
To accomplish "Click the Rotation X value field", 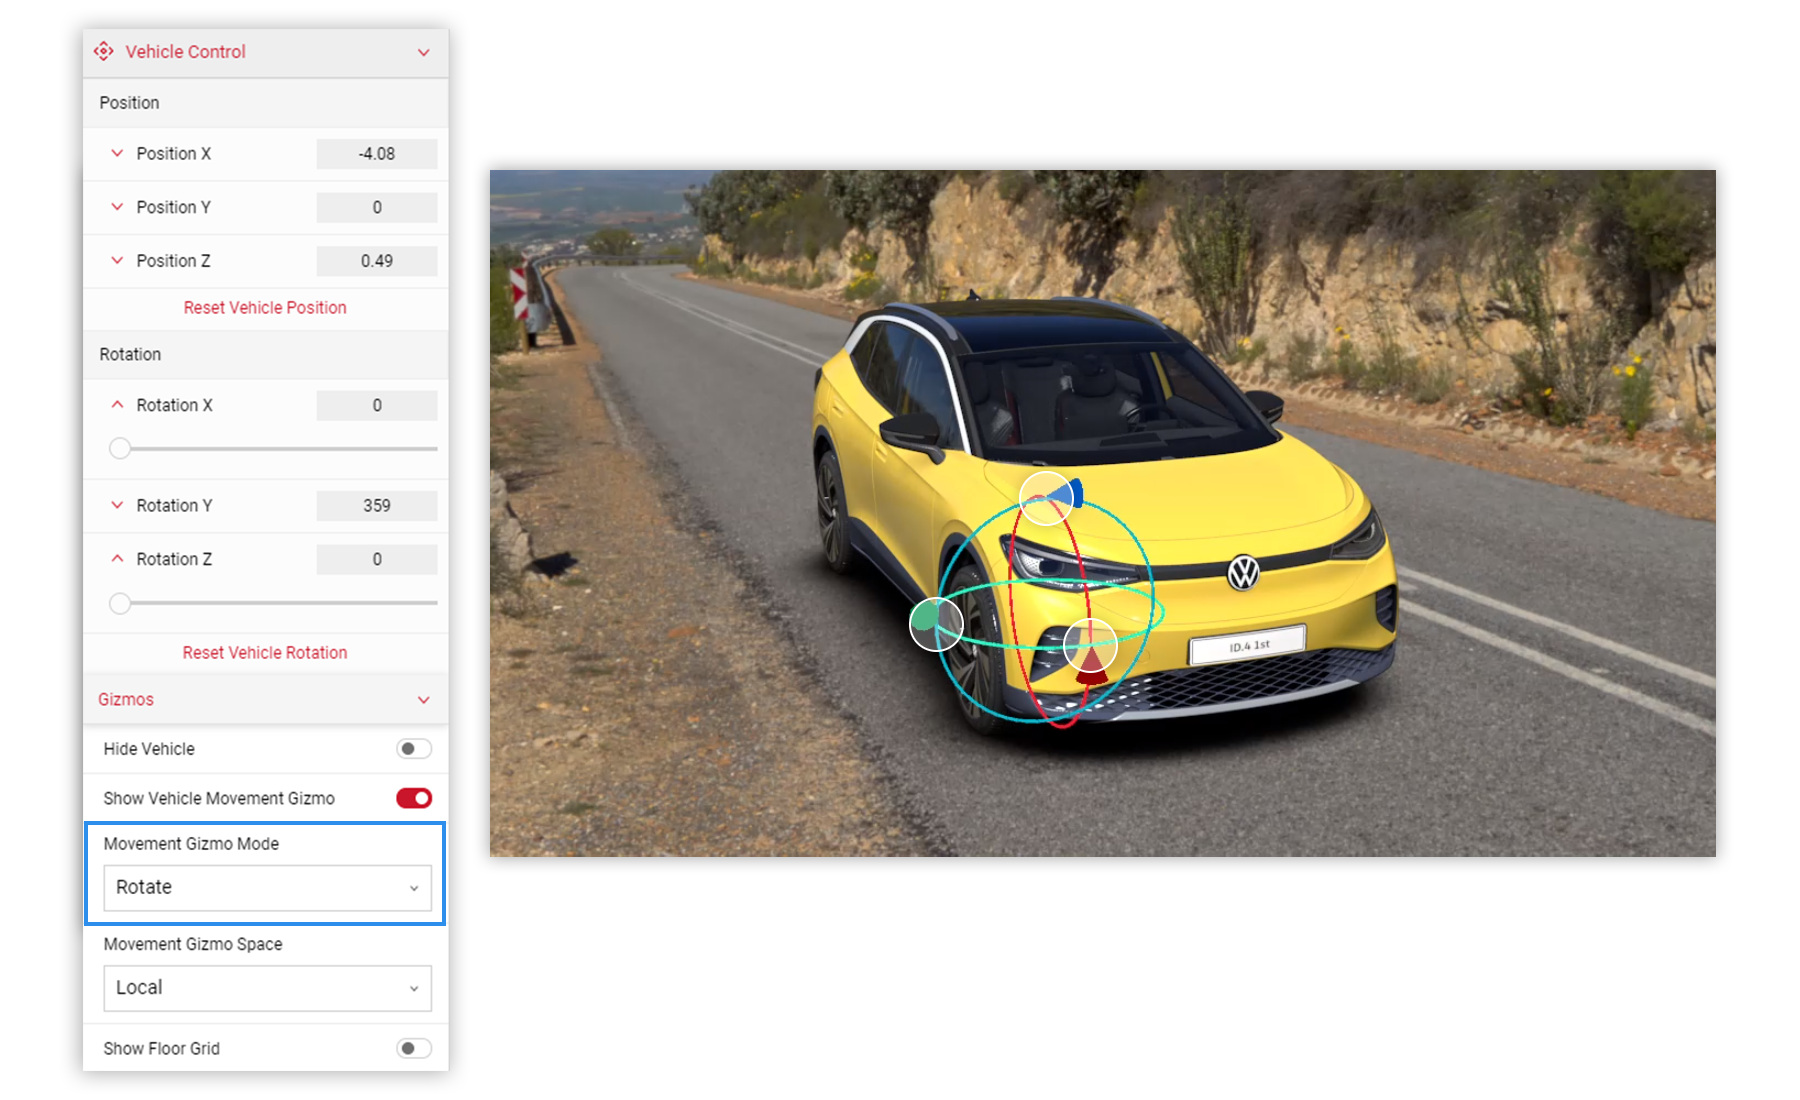I will (x=377, y=406).
